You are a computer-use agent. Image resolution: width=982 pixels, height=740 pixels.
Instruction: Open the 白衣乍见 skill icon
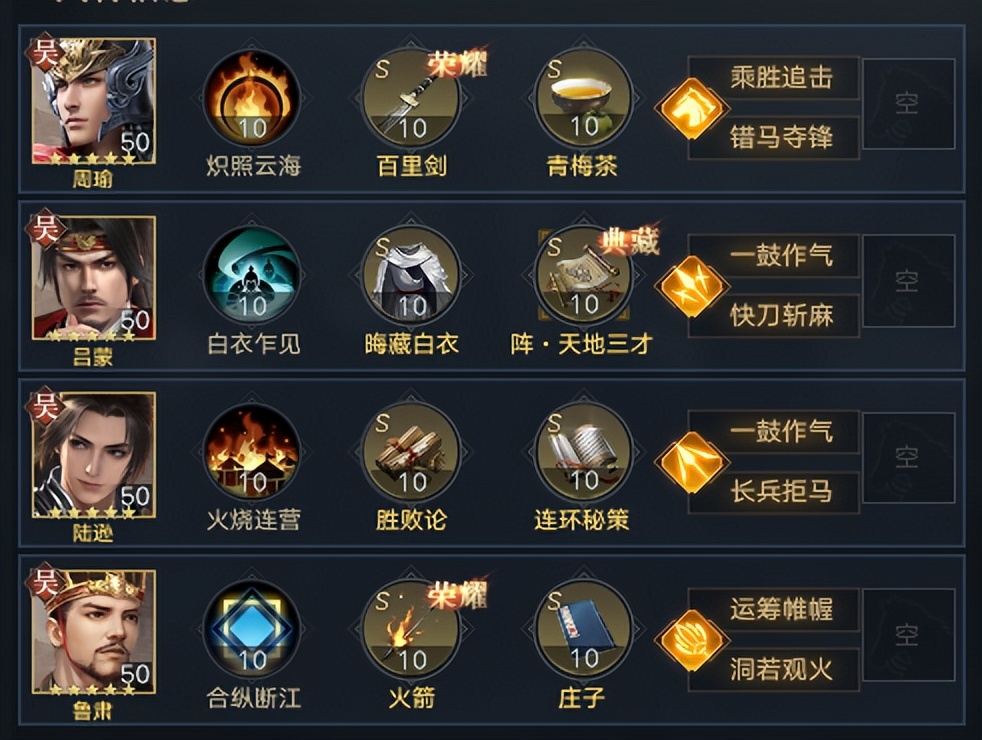252,276
